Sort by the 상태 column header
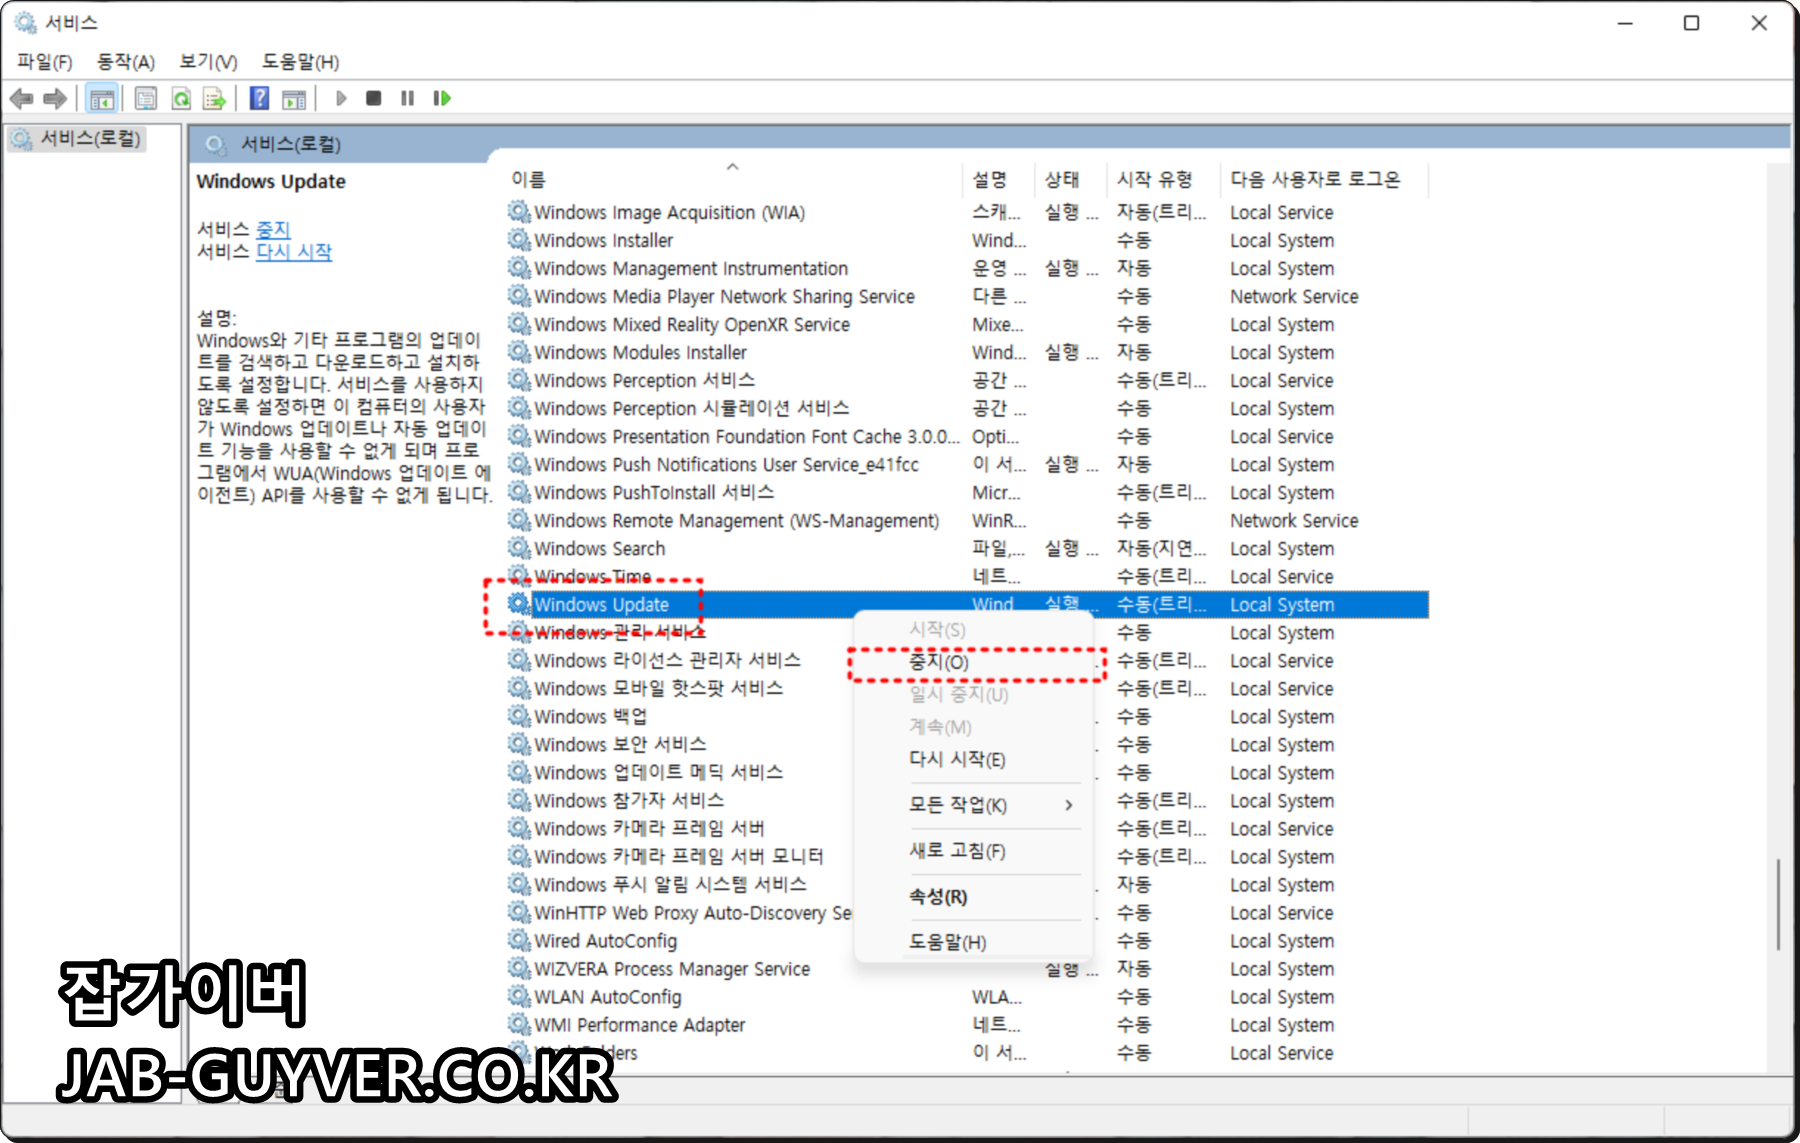This screenshot has width=1800, height=1143. click(1072, 179)
